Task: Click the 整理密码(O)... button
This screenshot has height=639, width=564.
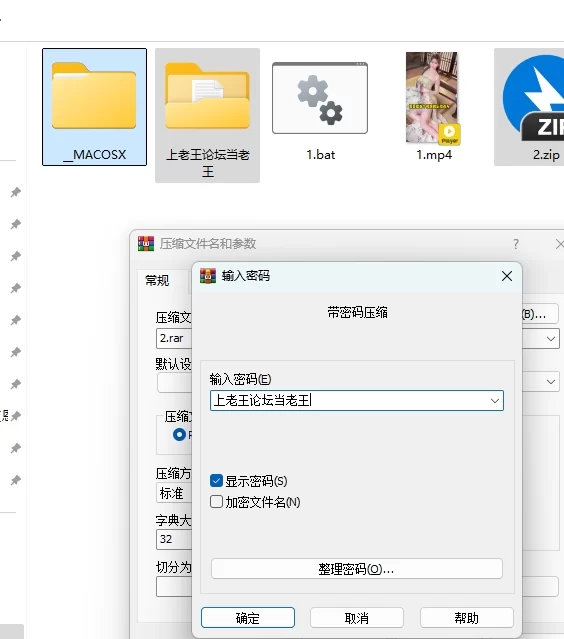Action: tap(357, 568)
